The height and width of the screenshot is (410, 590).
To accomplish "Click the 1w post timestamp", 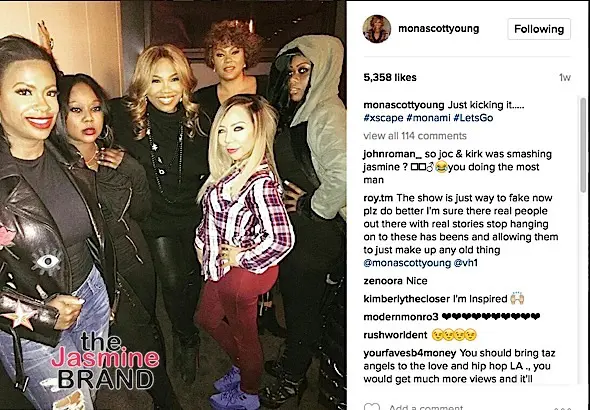I will (x=564, y=77).
